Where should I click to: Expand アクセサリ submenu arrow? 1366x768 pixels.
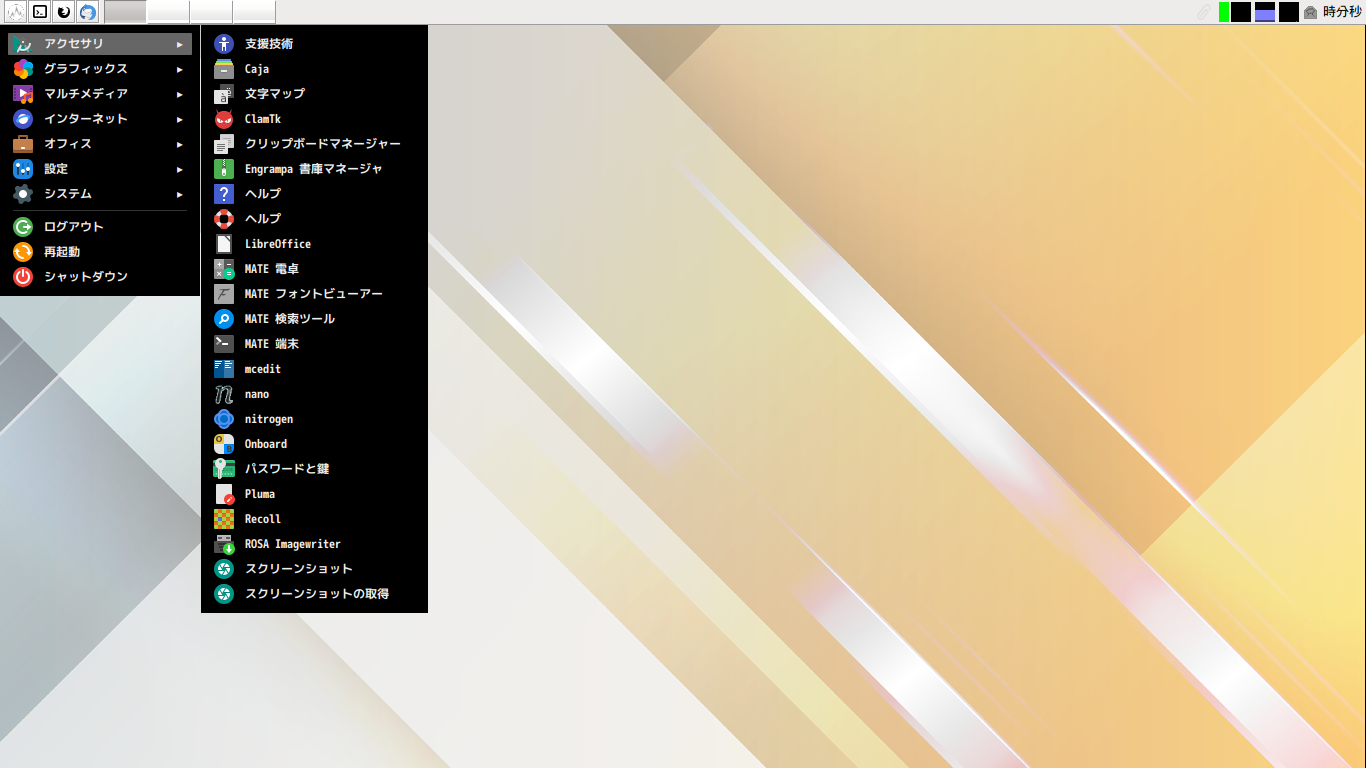180,44
